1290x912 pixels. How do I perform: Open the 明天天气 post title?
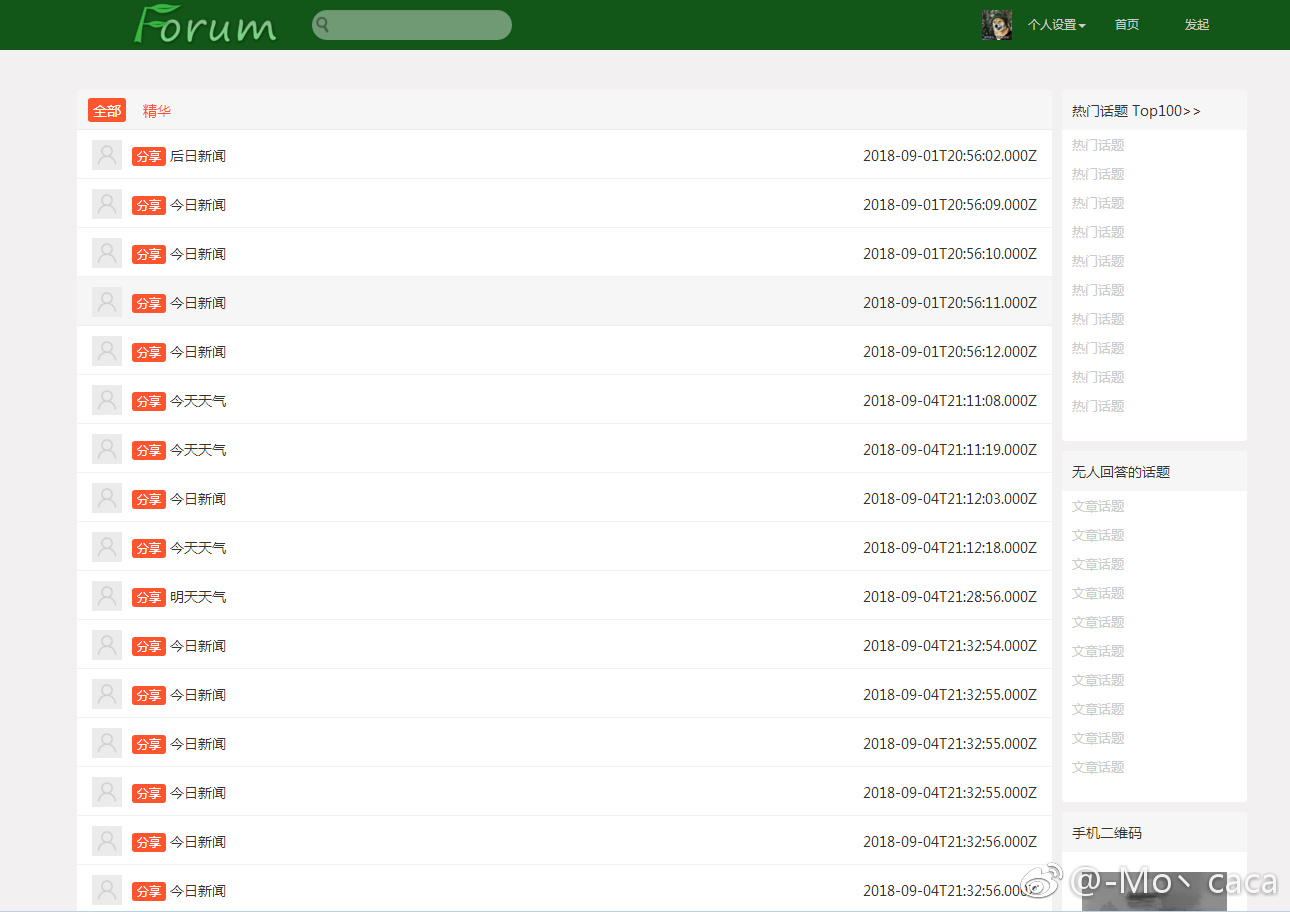(x=198, y=597)
